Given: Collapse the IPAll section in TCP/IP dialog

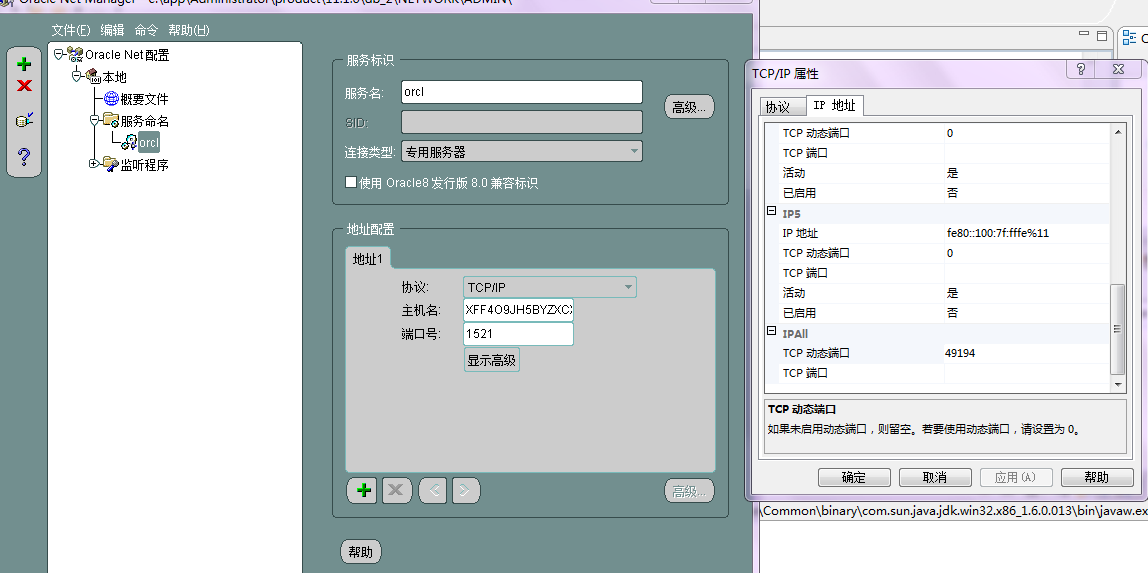Looking at the screenshot, I should (772, 331).
